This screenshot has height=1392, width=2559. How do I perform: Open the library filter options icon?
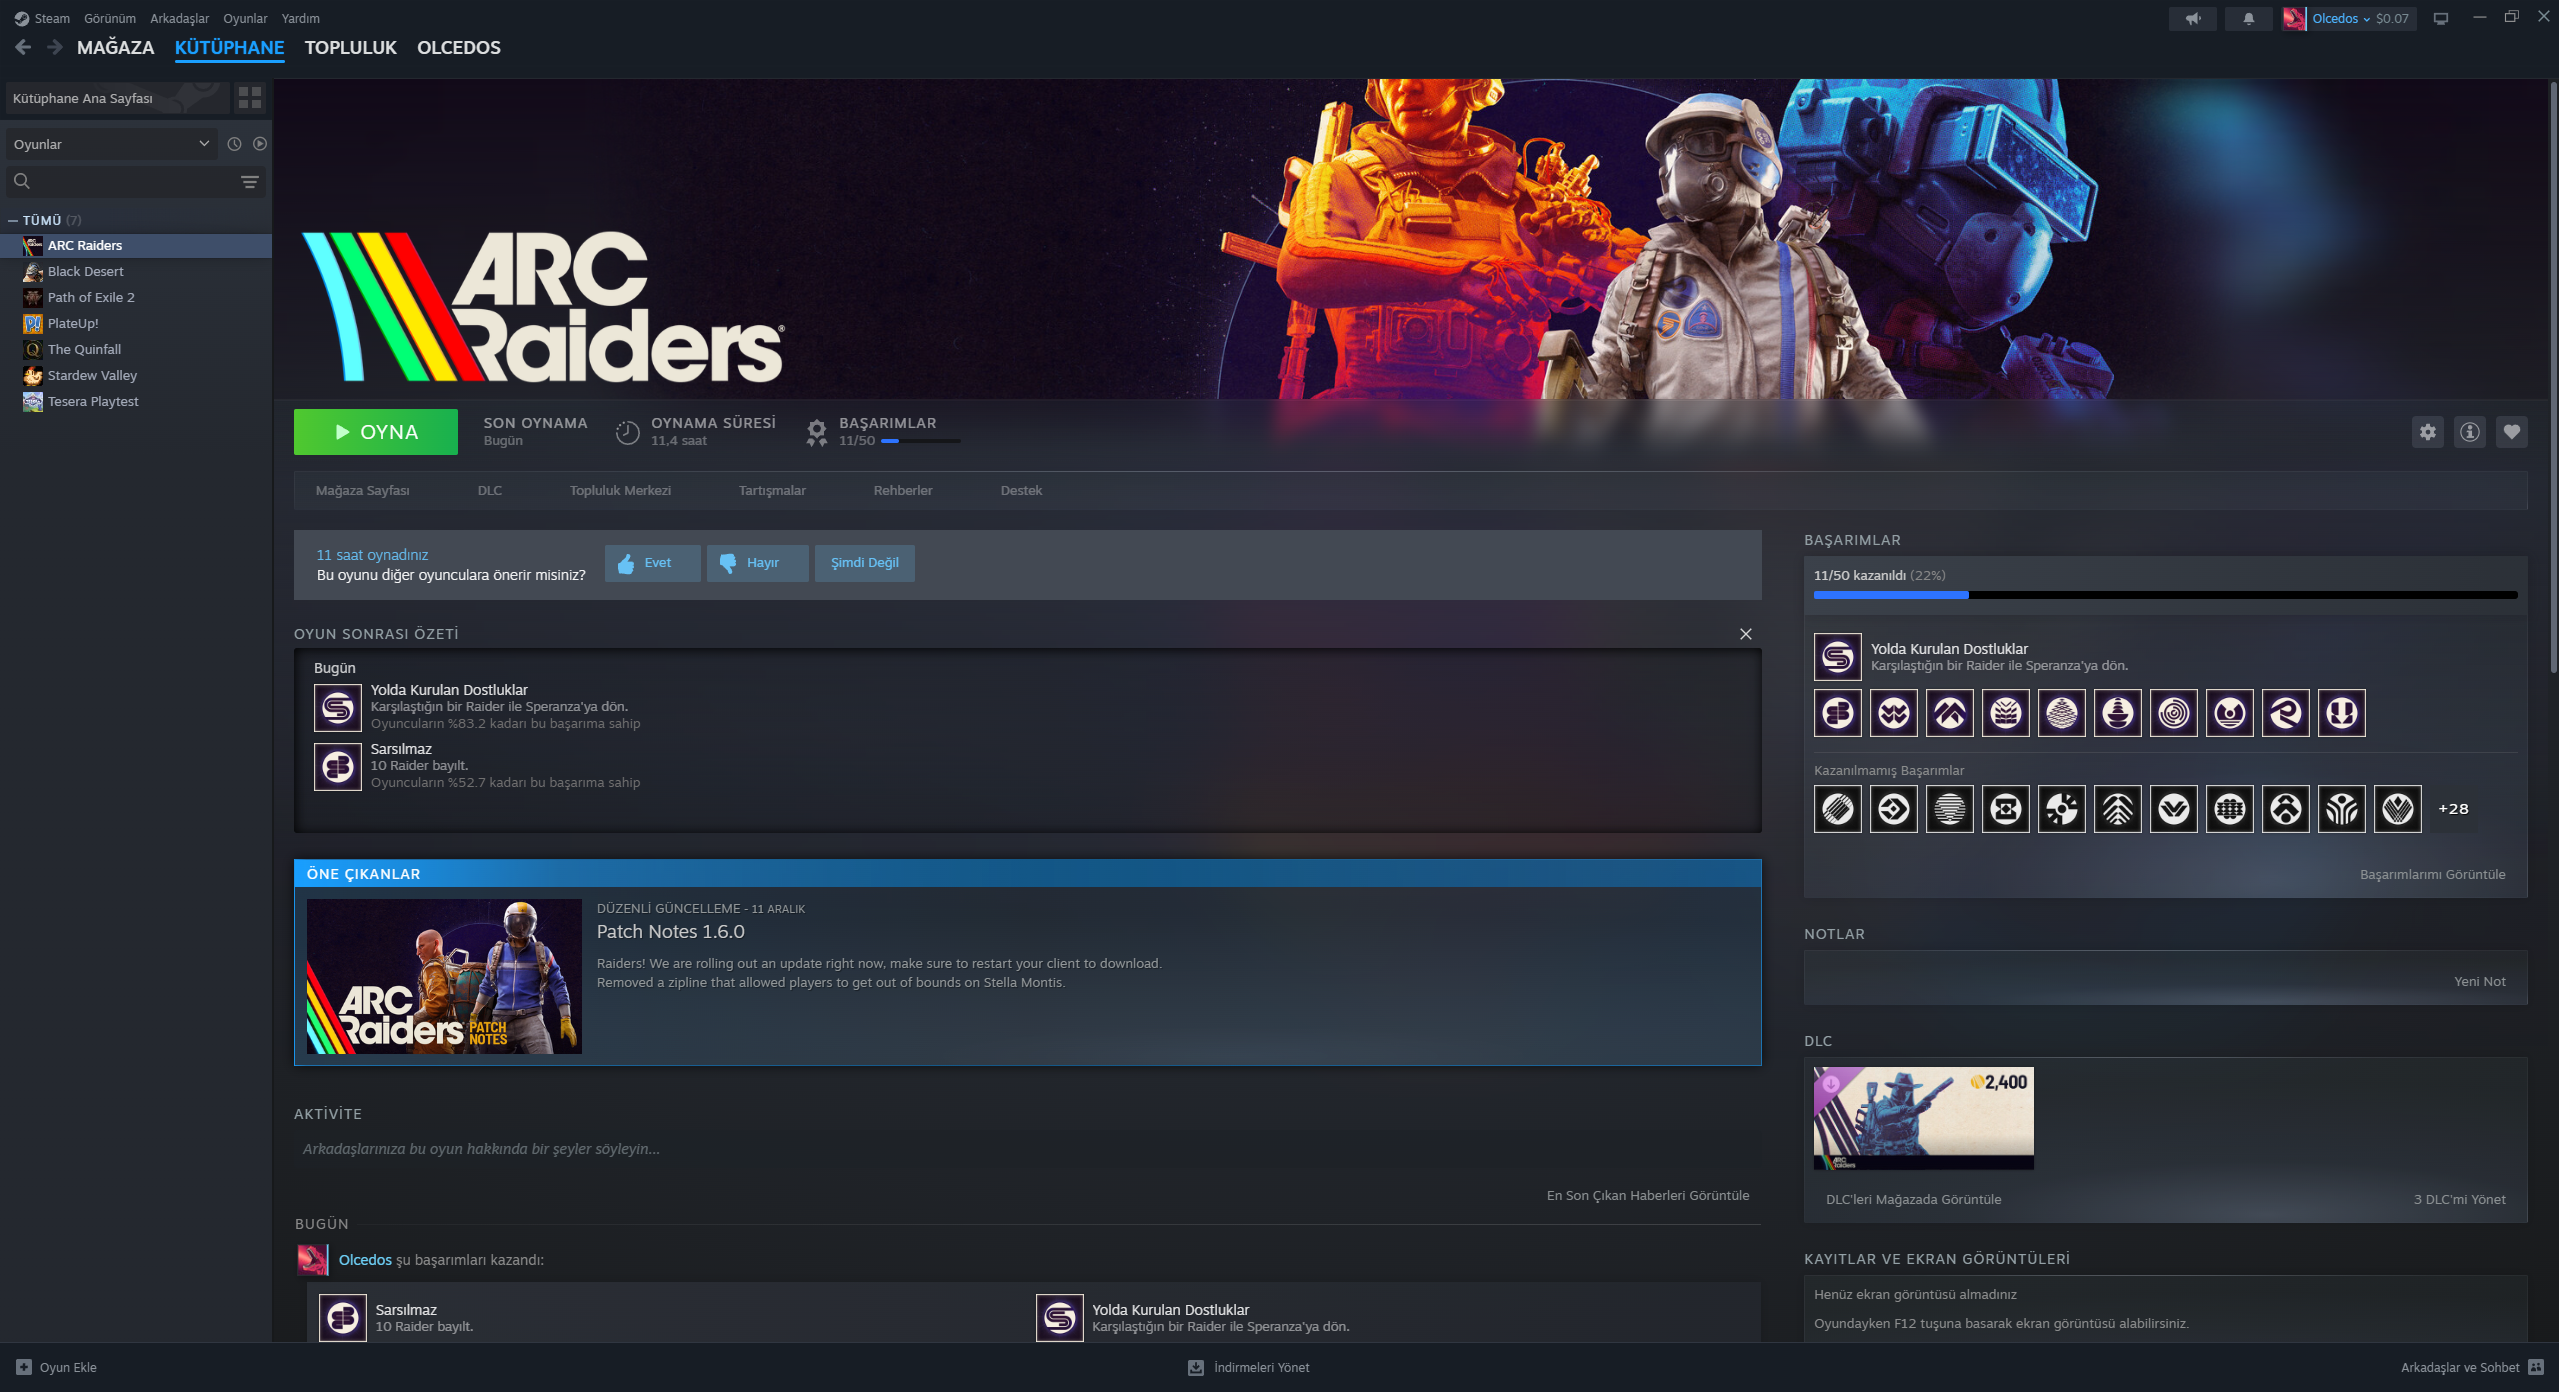point(249,181)
